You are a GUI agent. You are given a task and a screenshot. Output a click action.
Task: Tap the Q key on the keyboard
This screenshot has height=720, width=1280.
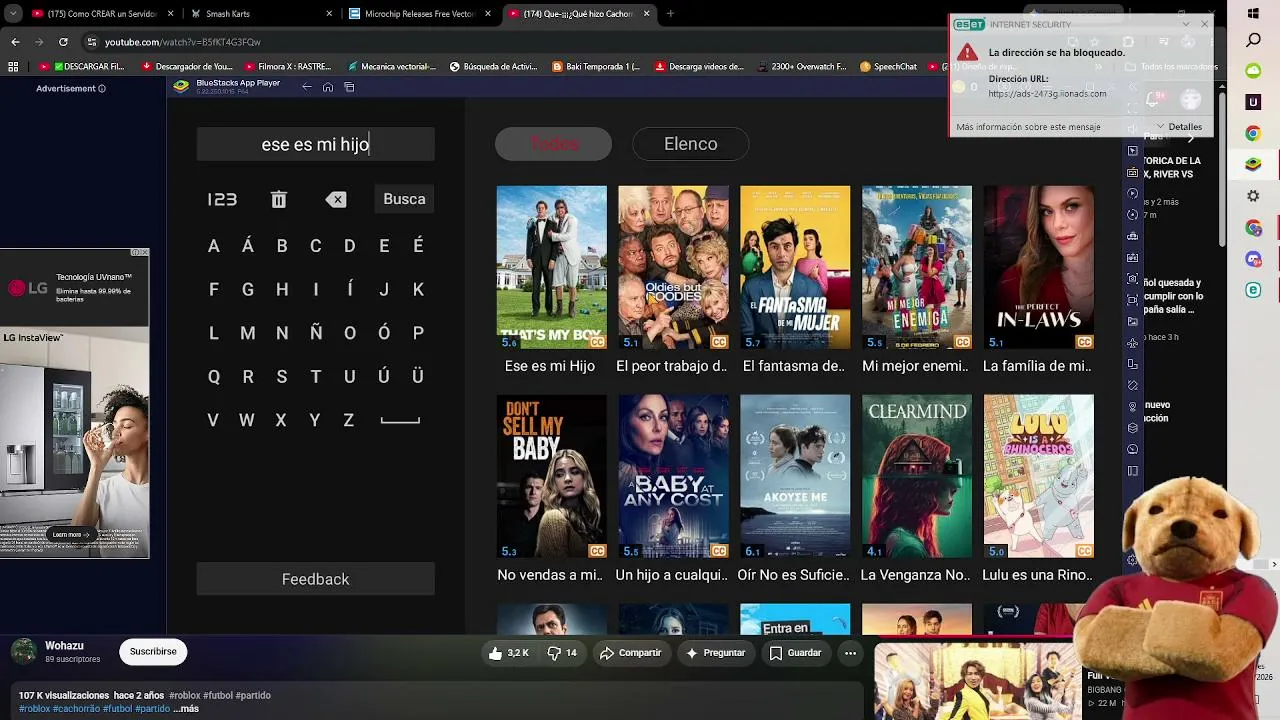(x=213, y=377)
